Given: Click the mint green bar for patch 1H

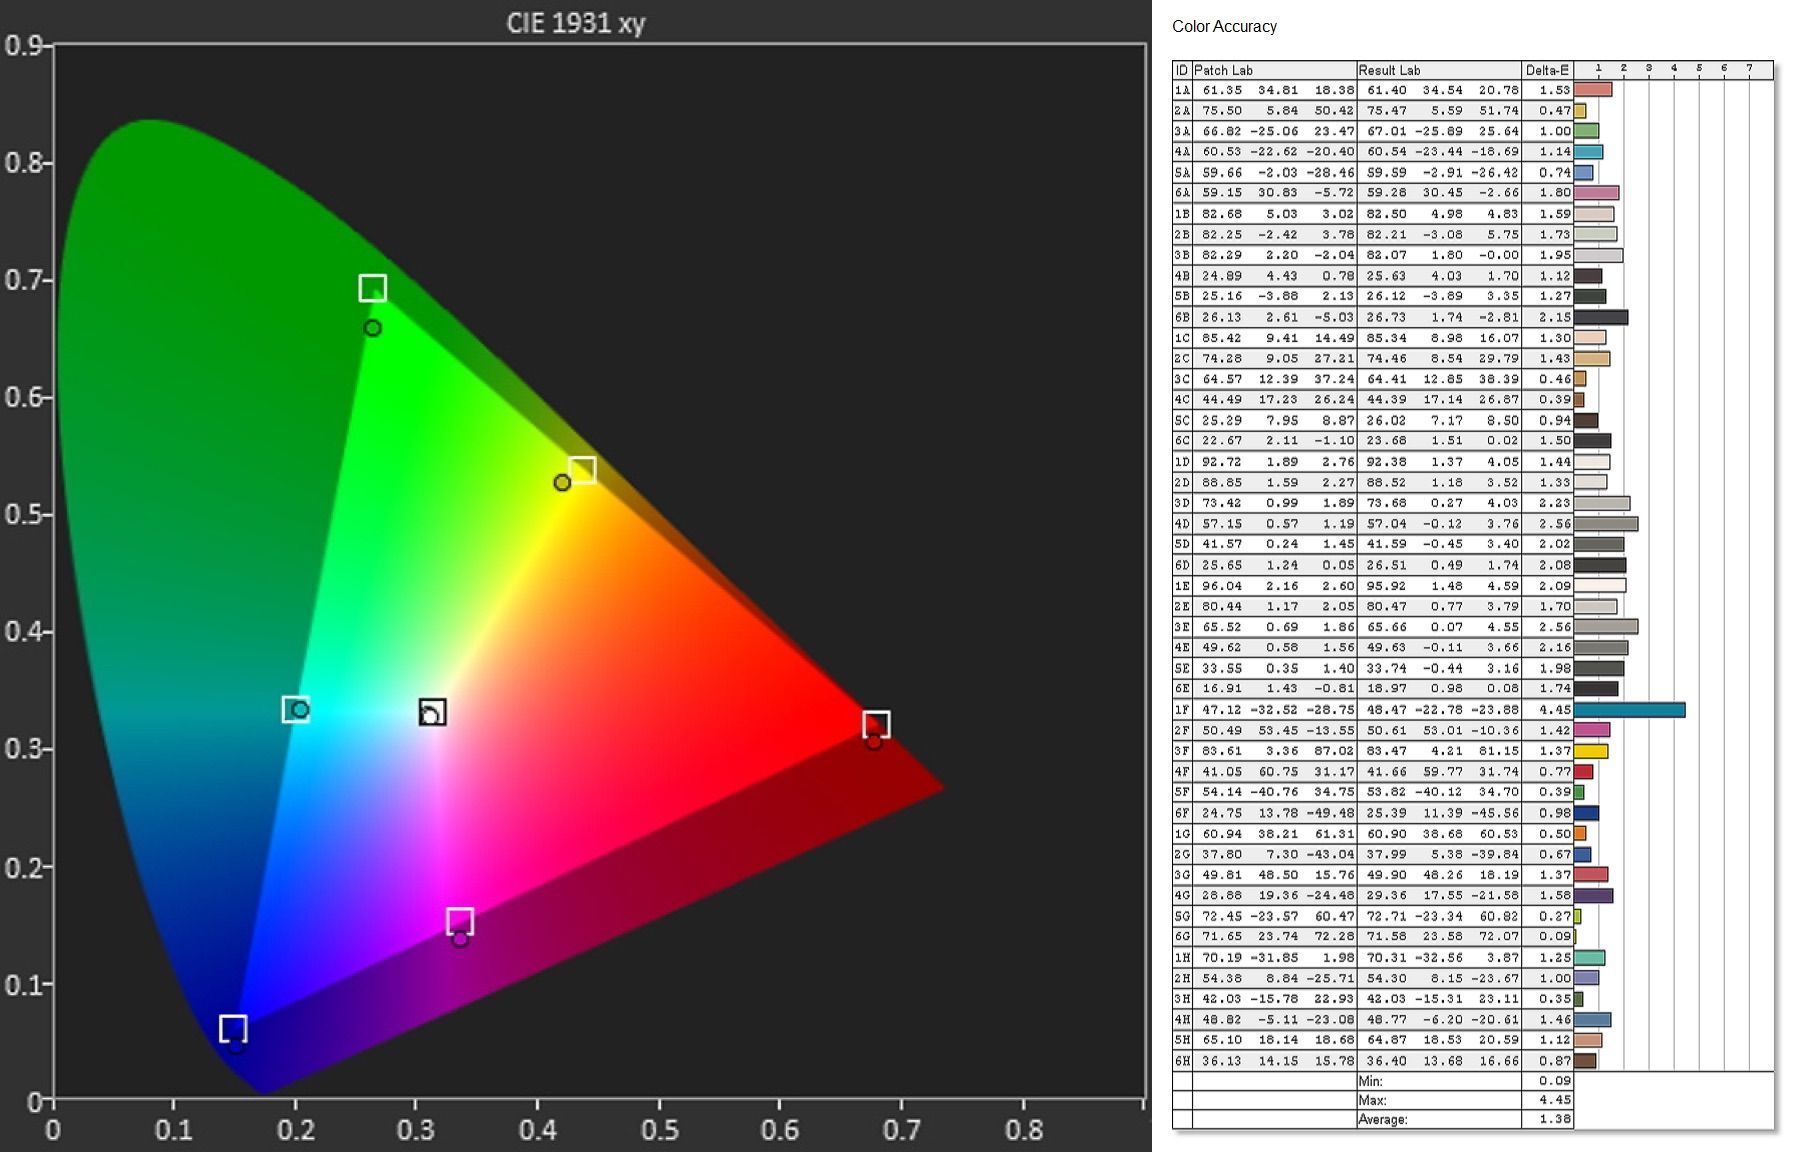Looking at the screenshot, I should [x=1589, y=958].
